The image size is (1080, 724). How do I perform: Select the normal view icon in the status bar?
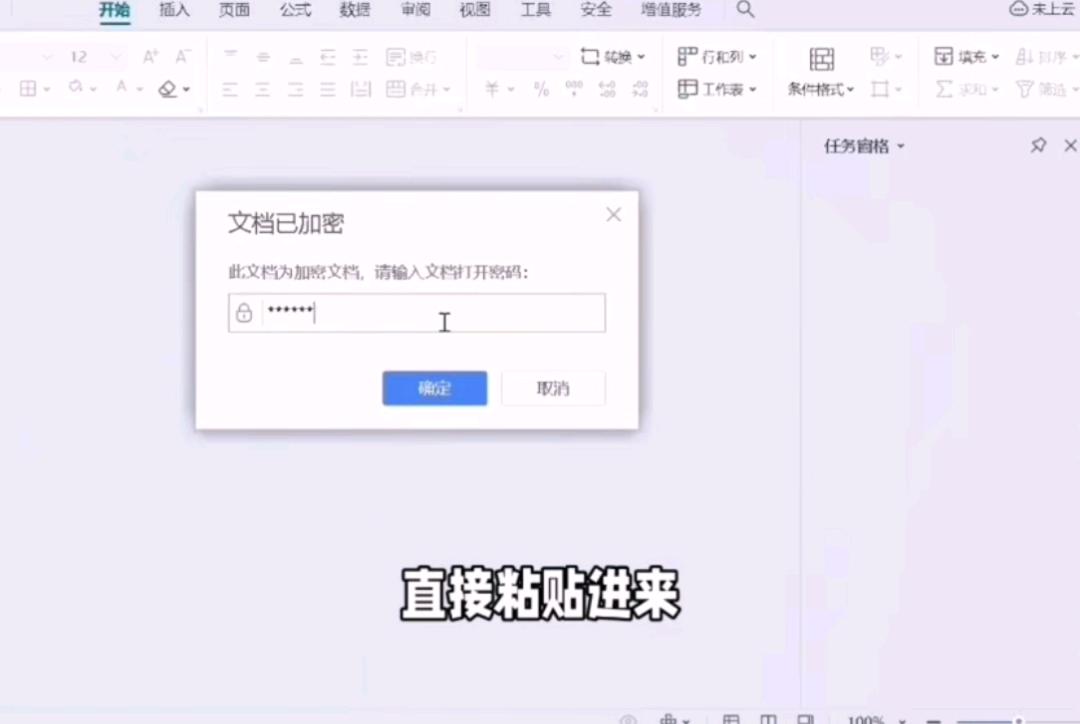(x=731, y=720)
